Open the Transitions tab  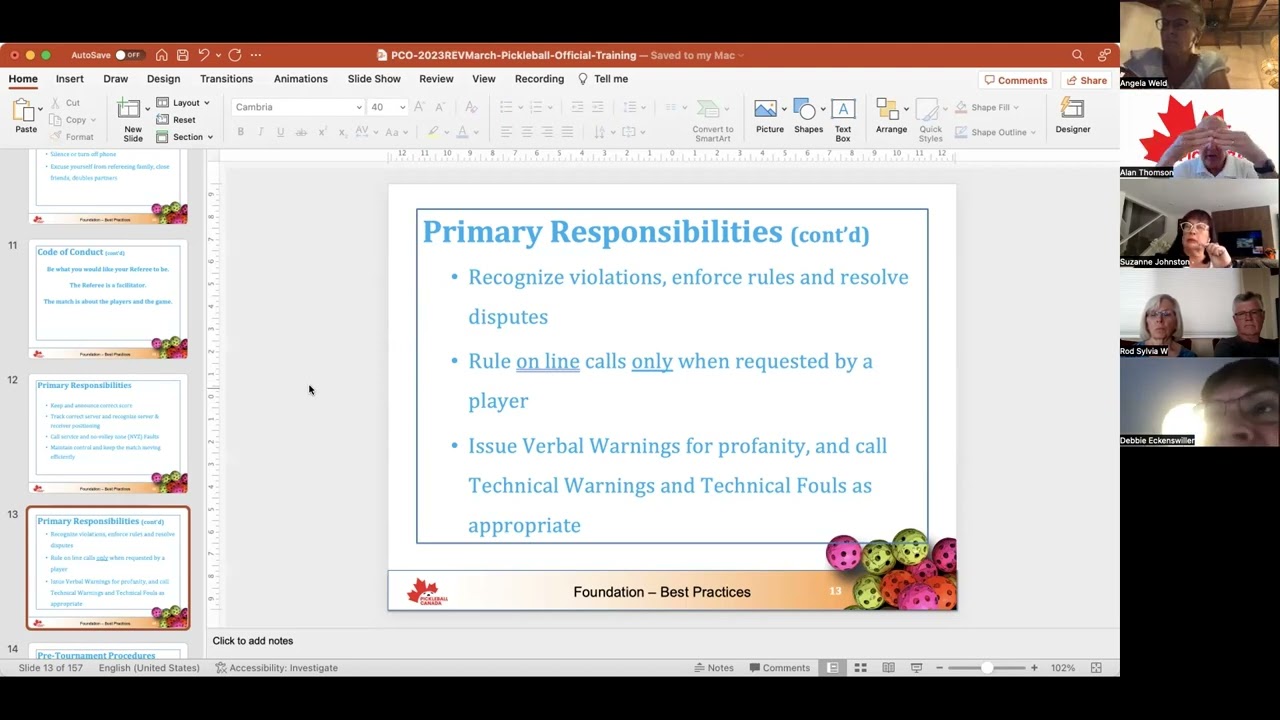[226, 79]
